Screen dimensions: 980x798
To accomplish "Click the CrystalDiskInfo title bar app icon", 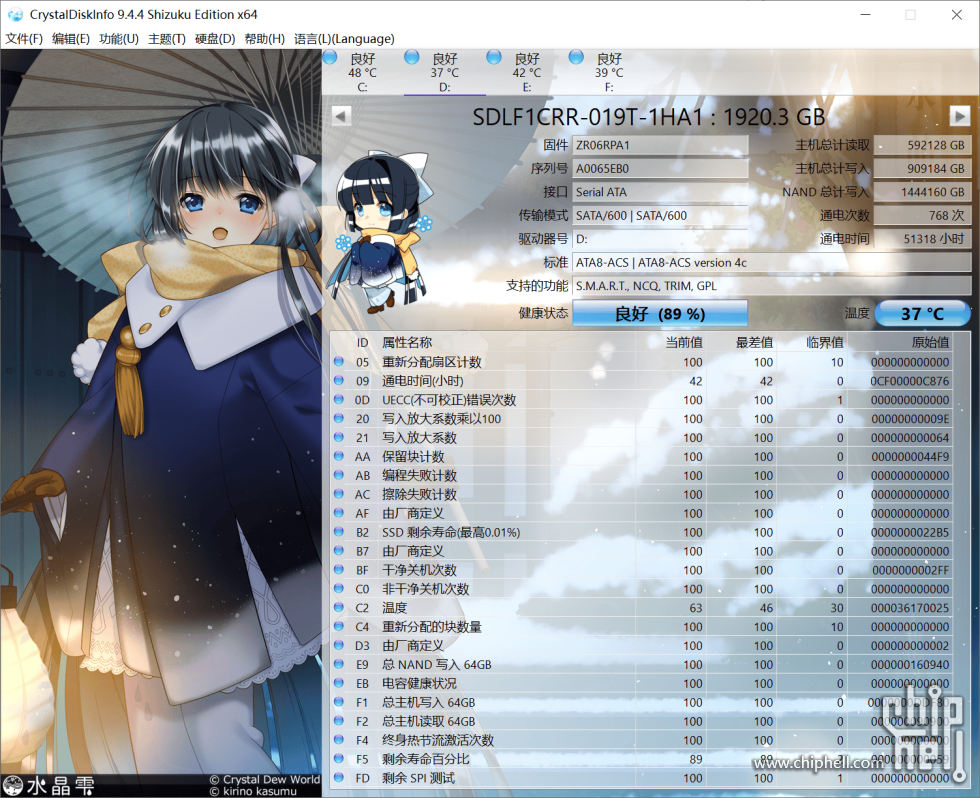I will tap(15, 14).
